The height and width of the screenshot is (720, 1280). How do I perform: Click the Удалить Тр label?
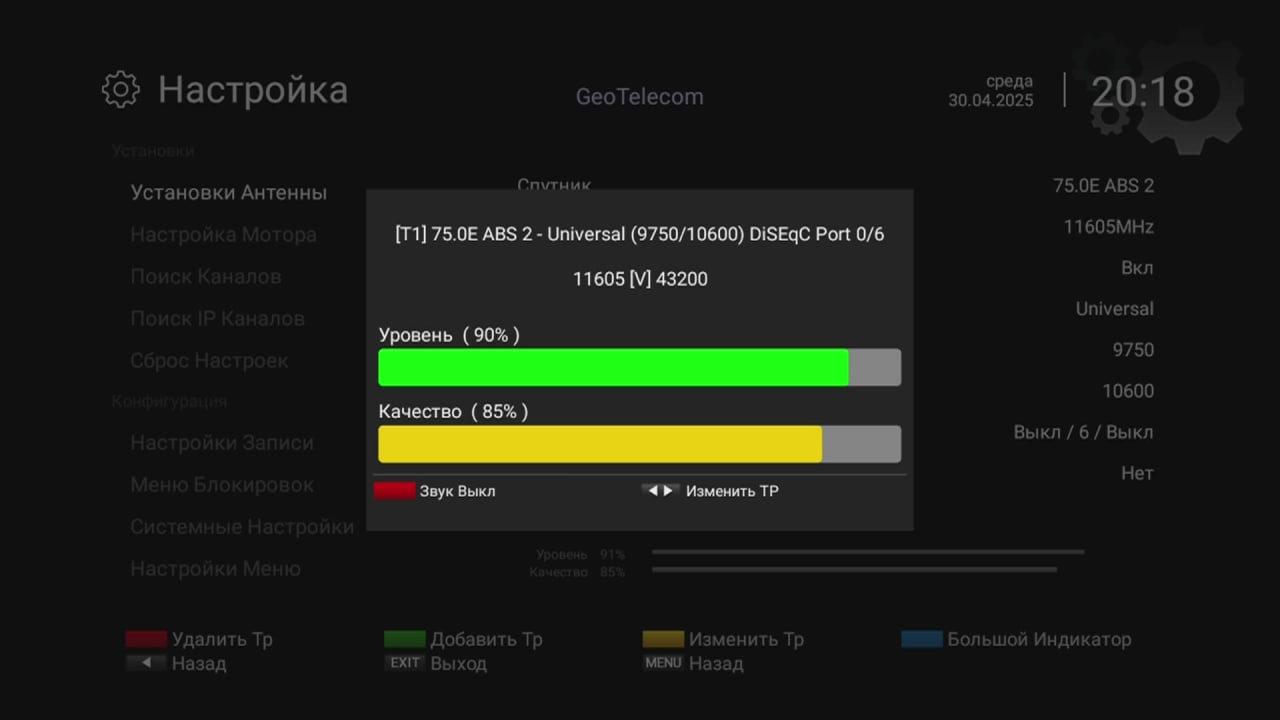coord(222,639)
